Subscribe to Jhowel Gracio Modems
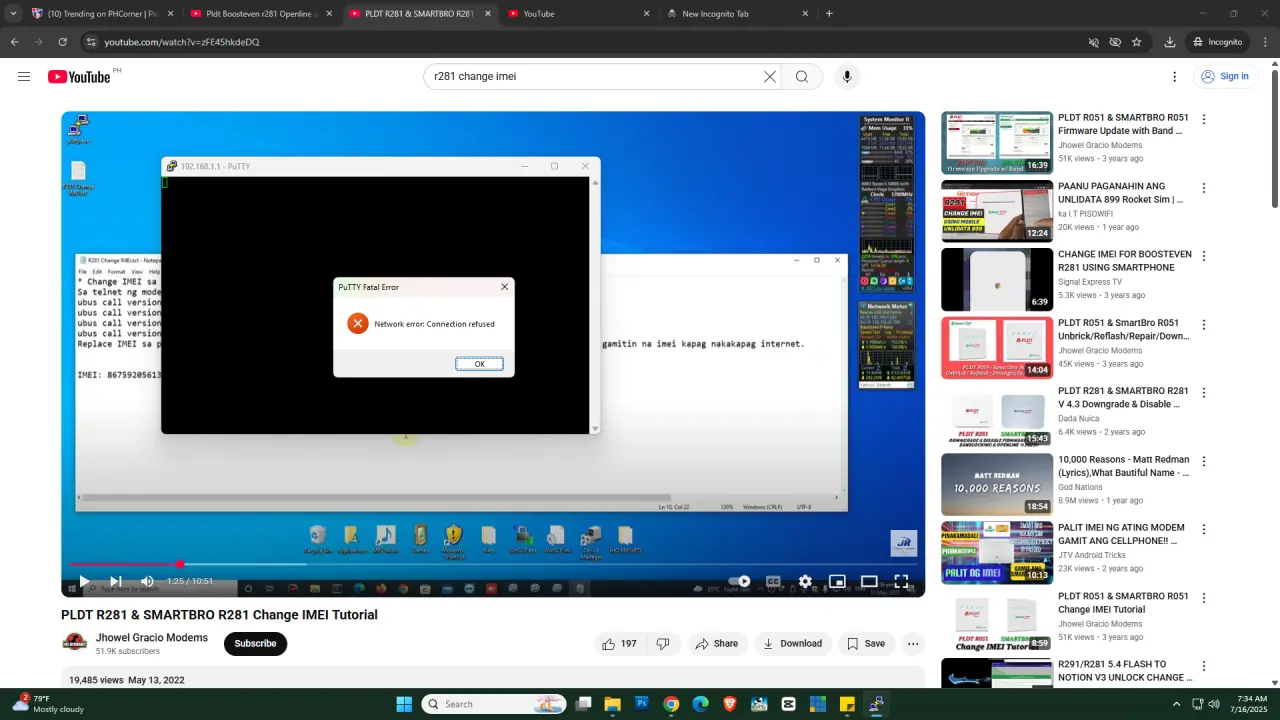This screenshot has width=1280, height=720. pyautogui.click(x=255, y=644)
